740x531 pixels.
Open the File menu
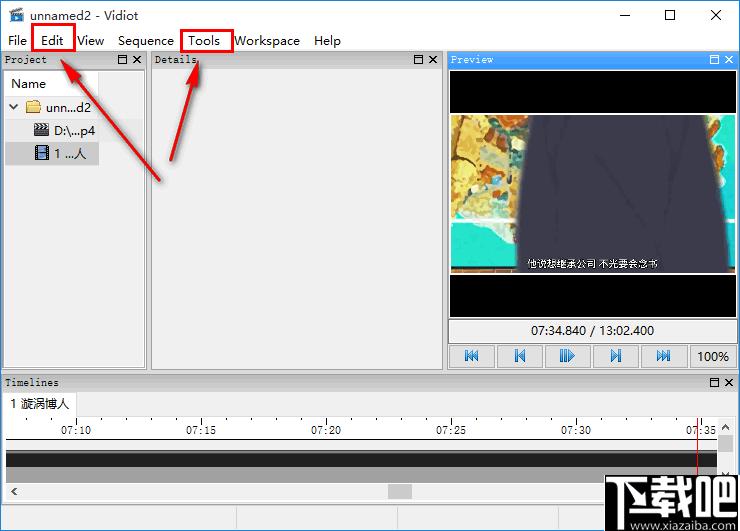pos(17,41)
